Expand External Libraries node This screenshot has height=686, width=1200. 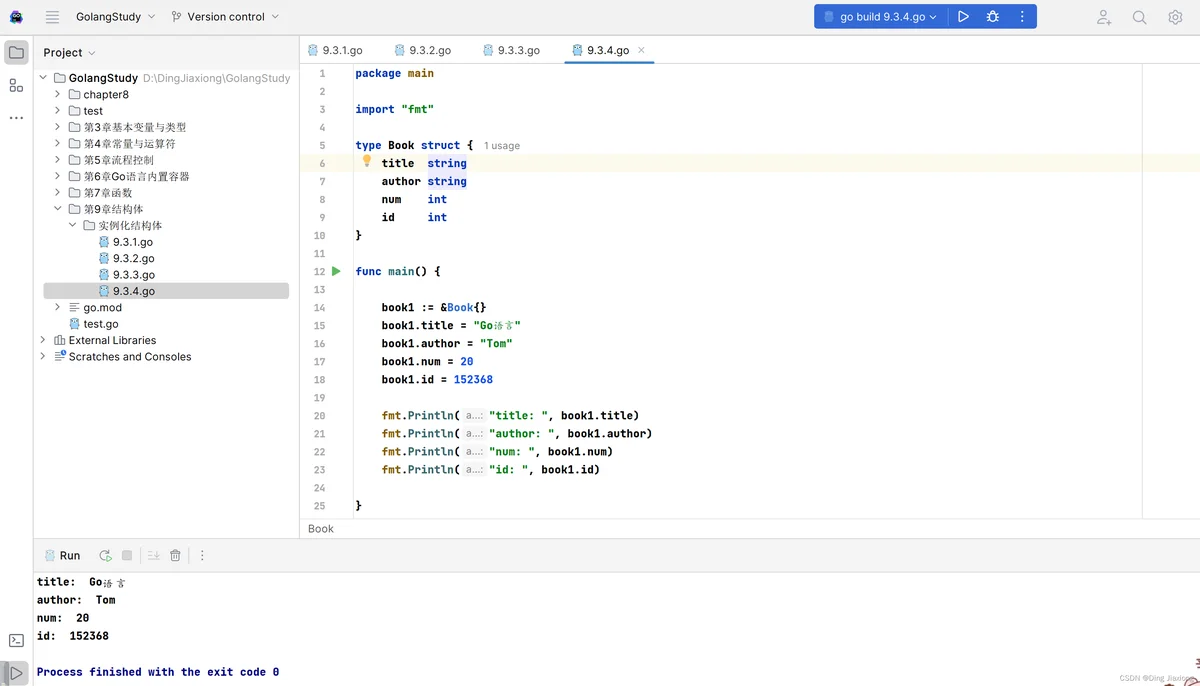[x=43, y=340]
